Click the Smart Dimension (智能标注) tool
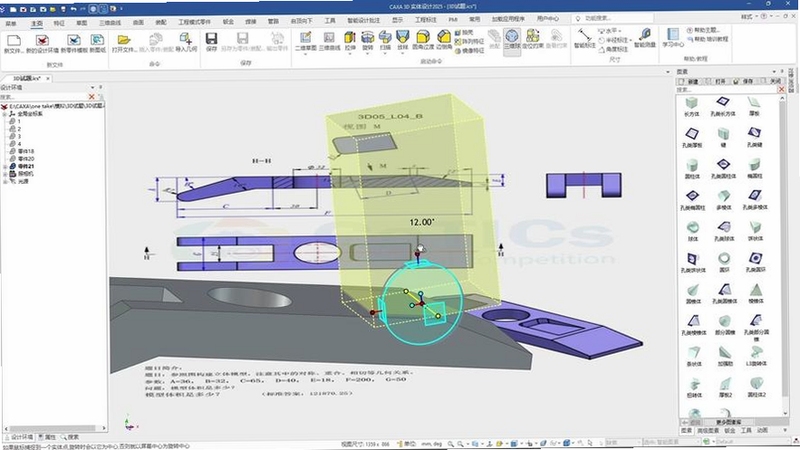 (x=584, y=38)
